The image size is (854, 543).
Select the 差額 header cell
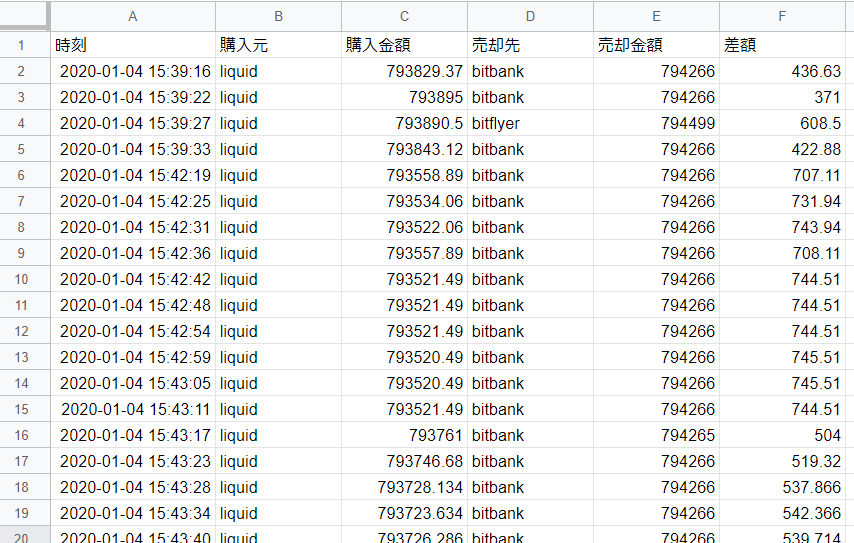point(782,45)
